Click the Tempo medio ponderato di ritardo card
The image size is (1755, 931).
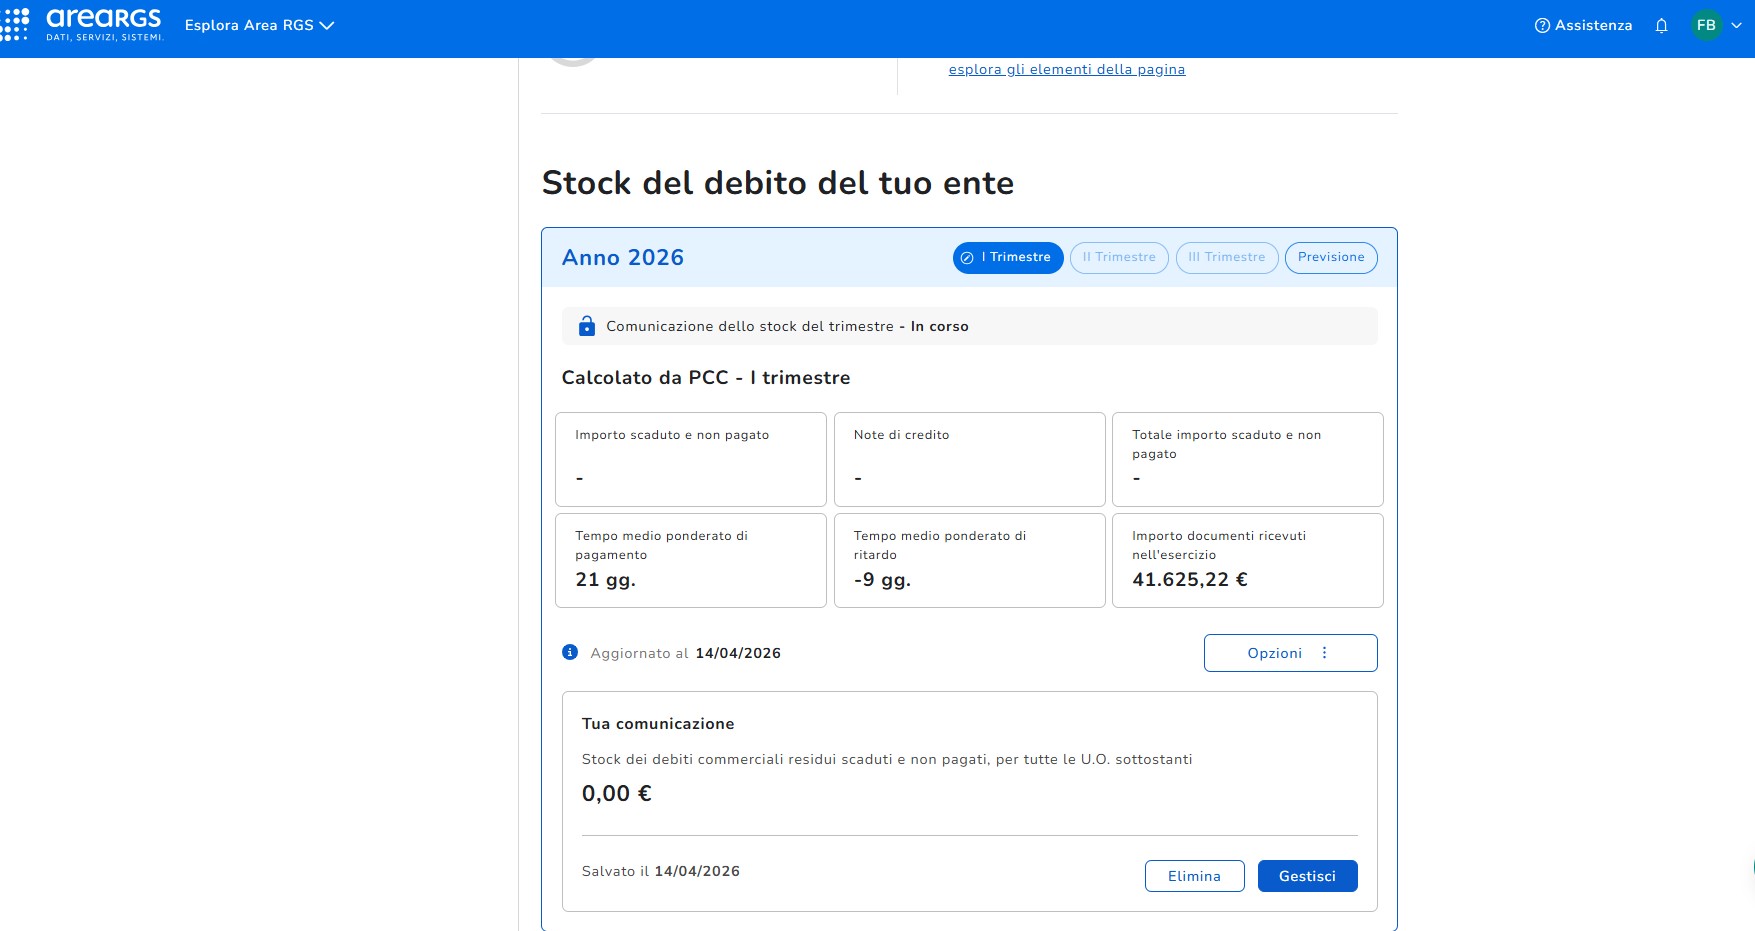969,560
